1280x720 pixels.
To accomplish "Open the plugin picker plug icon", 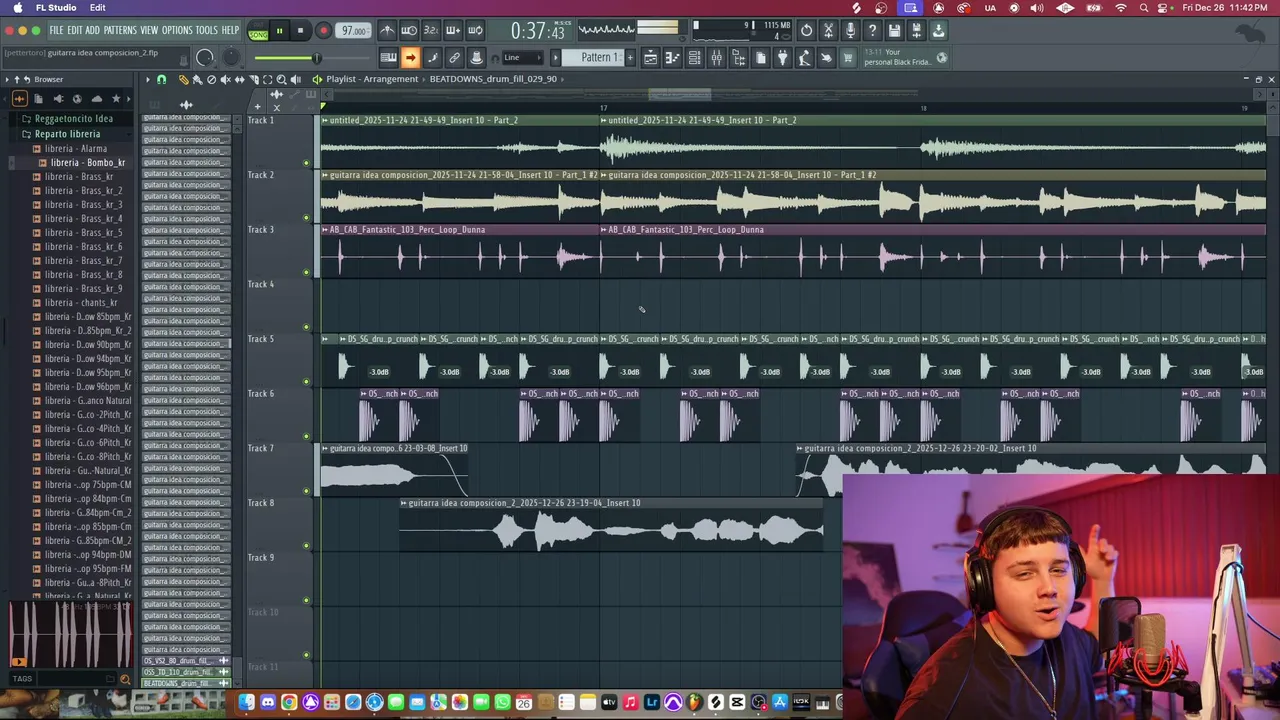I will click(x=783, y=57).
